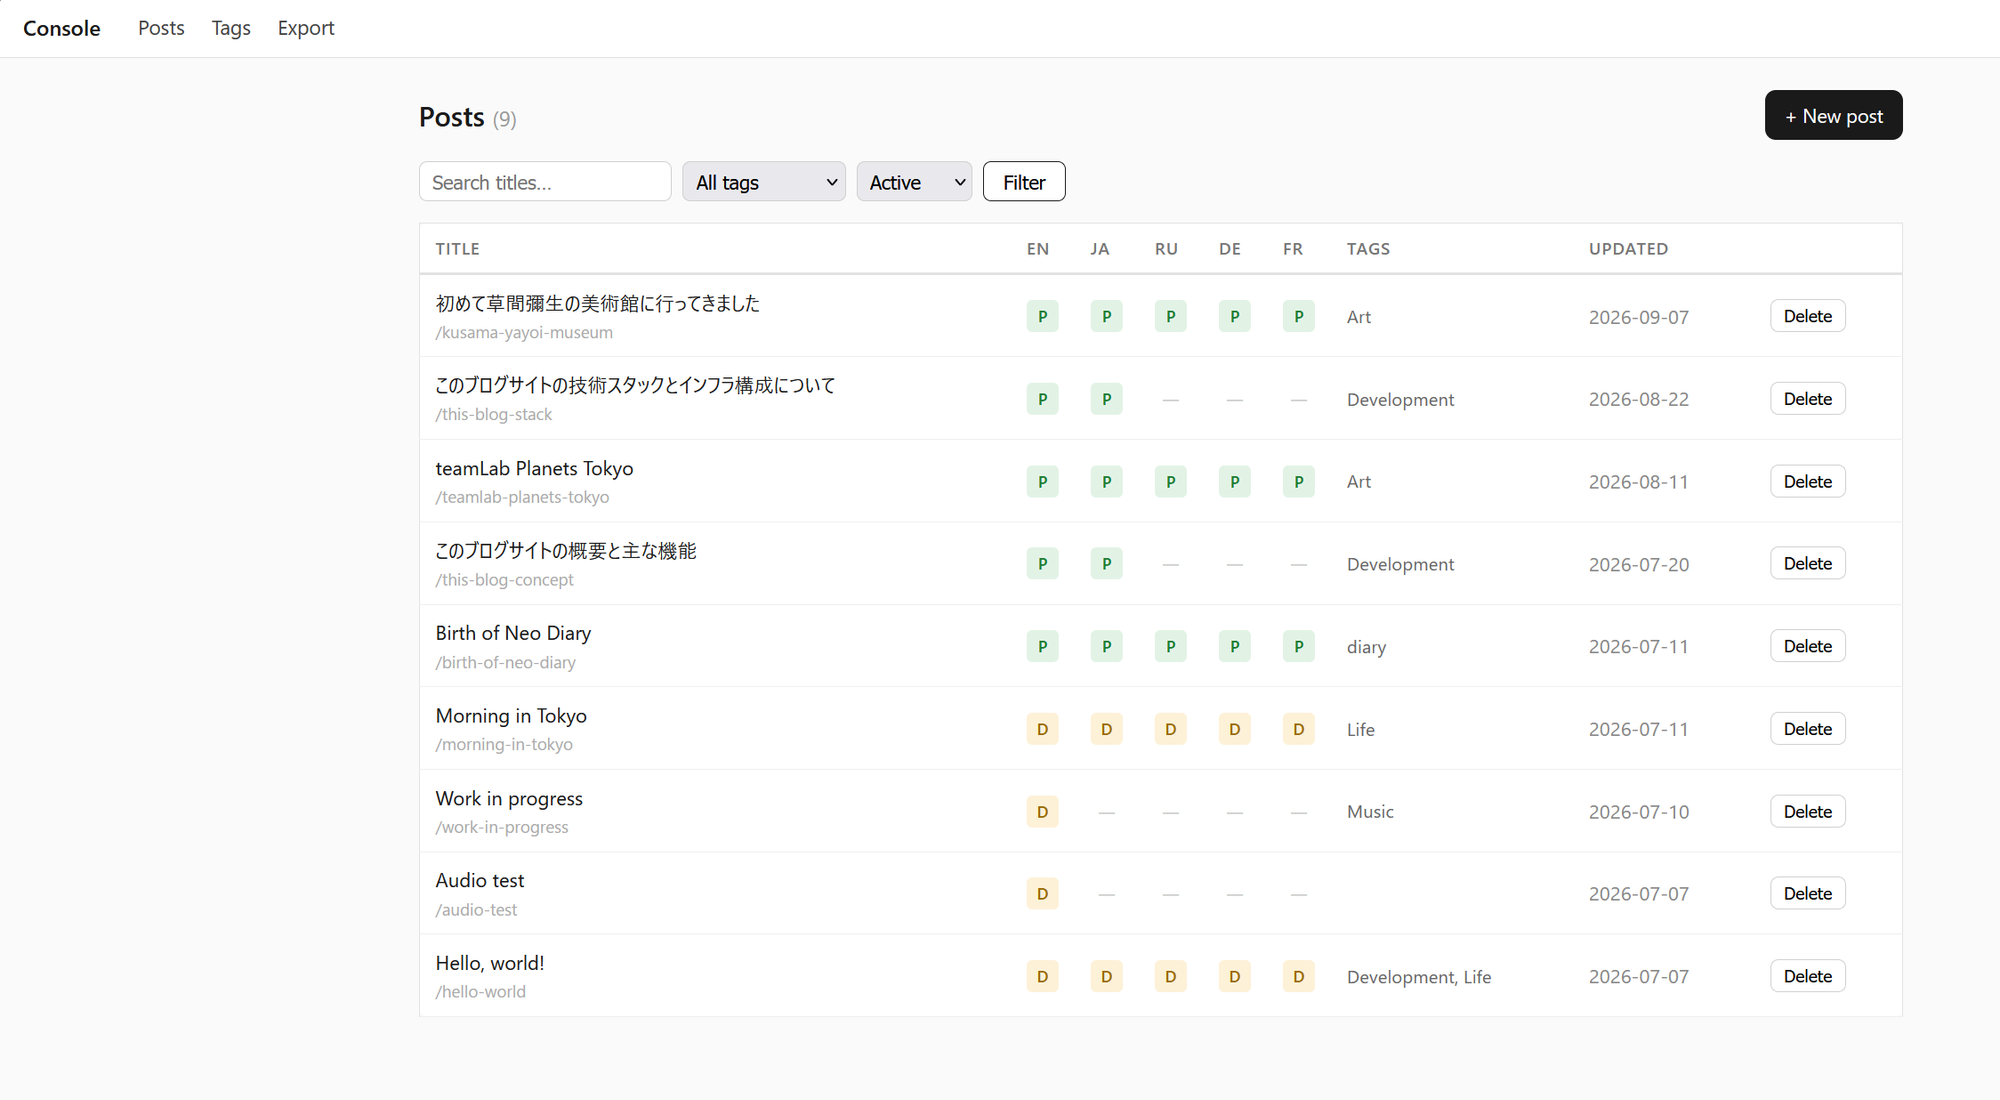
Task: Open the Work in progress post title
Action: [509, 798]
